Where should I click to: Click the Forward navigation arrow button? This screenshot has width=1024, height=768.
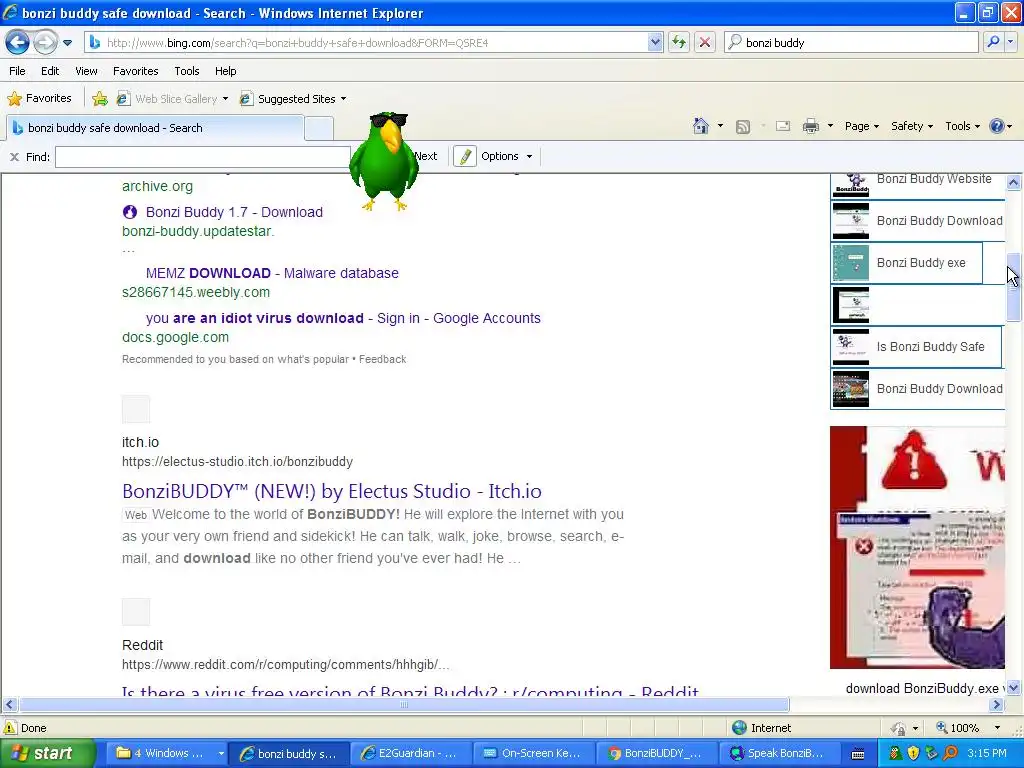(x=45, y=42)
